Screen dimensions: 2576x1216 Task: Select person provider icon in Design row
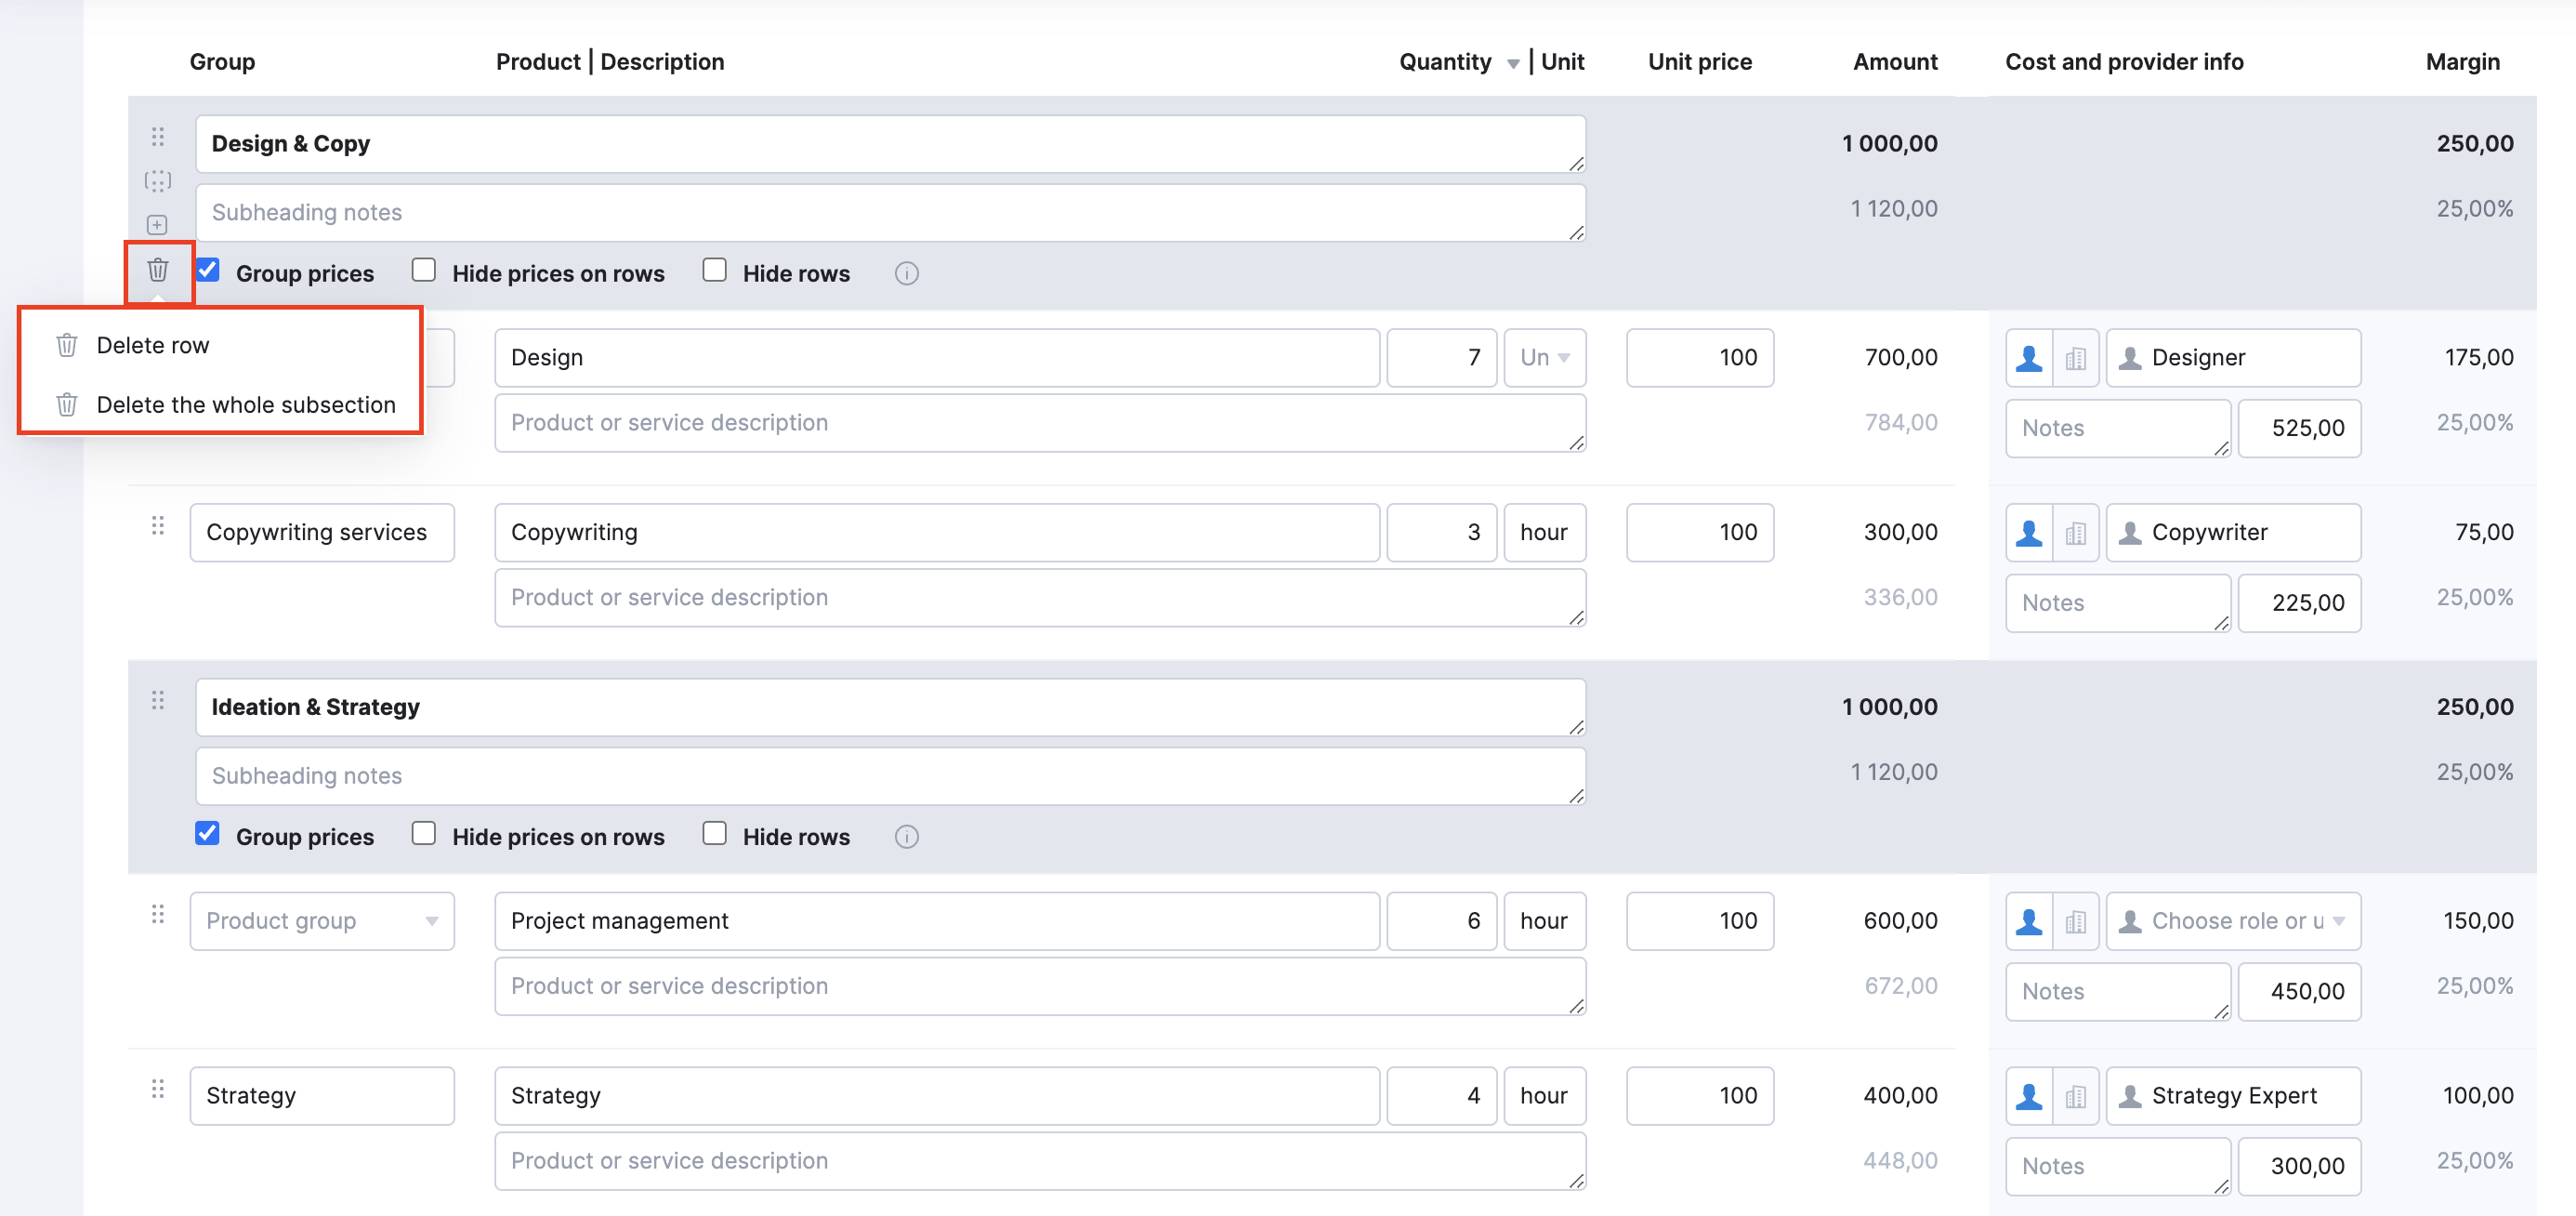click(x=2029, y=358)
